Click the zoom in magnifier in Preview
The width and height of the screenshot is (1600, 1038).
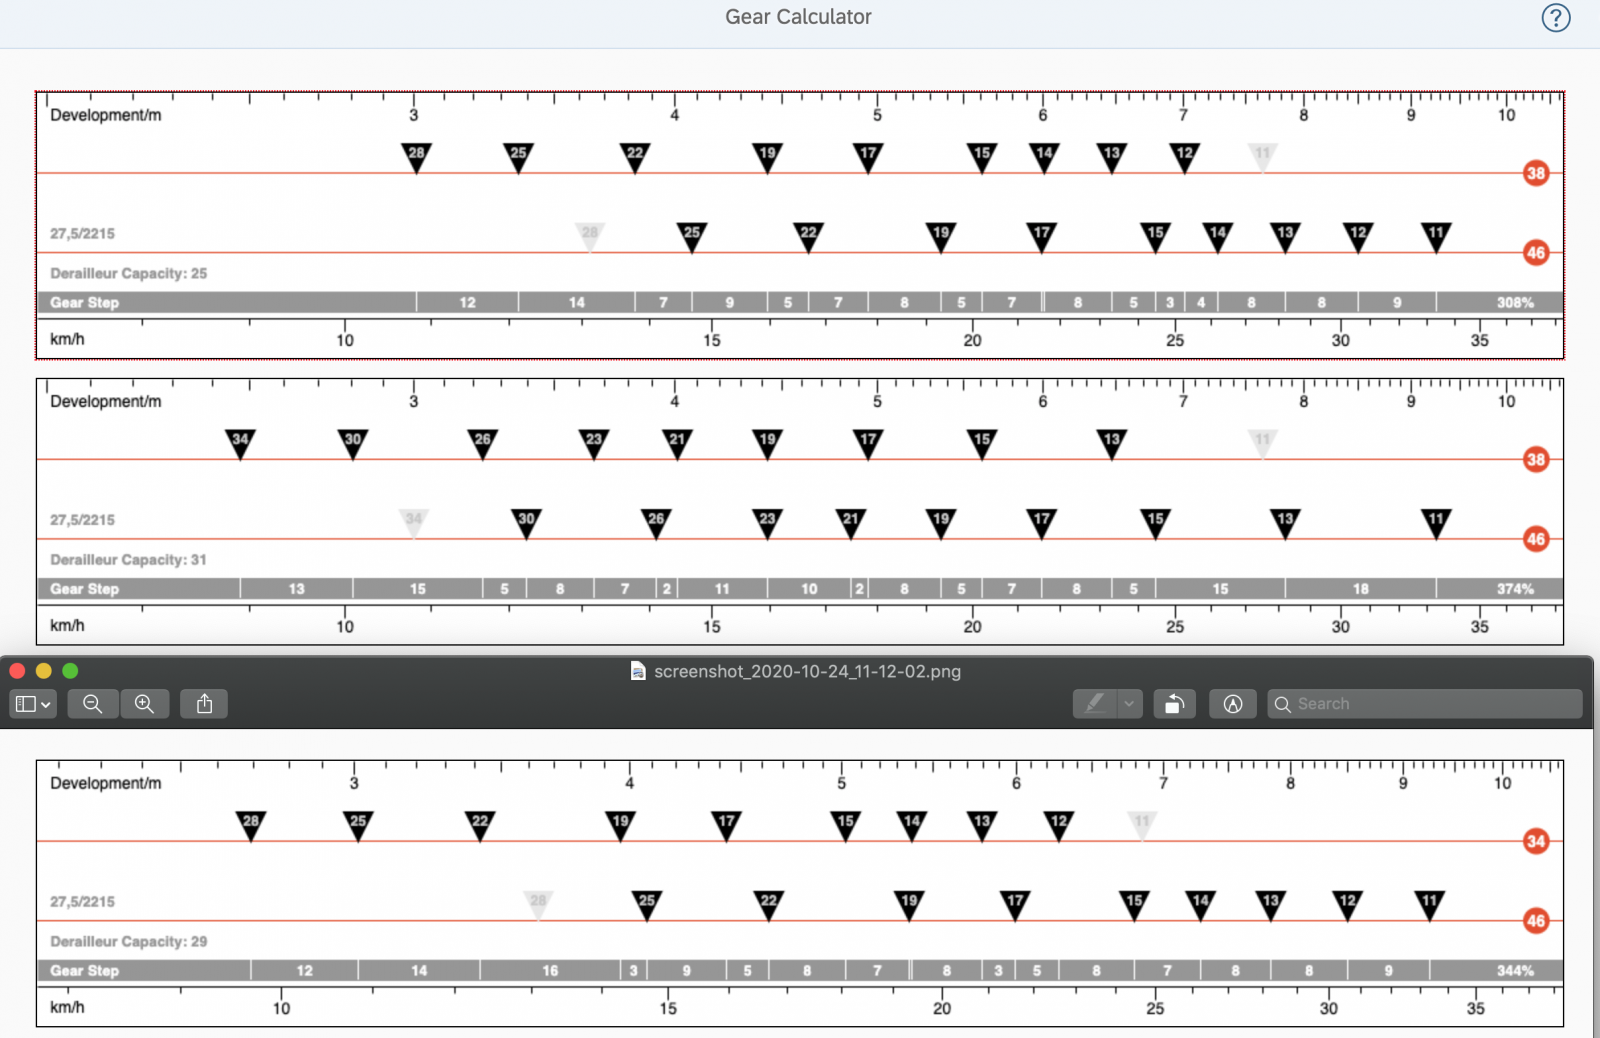(145, 704)
